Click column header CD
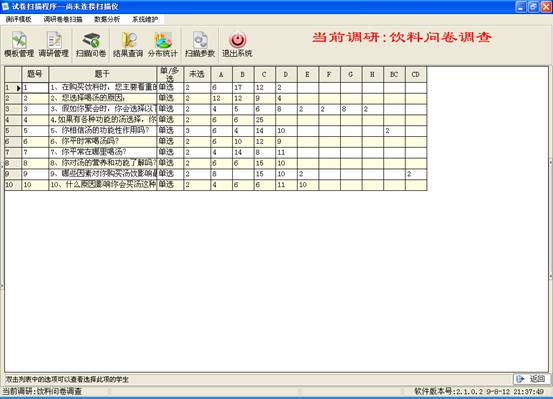 point(415,74)
